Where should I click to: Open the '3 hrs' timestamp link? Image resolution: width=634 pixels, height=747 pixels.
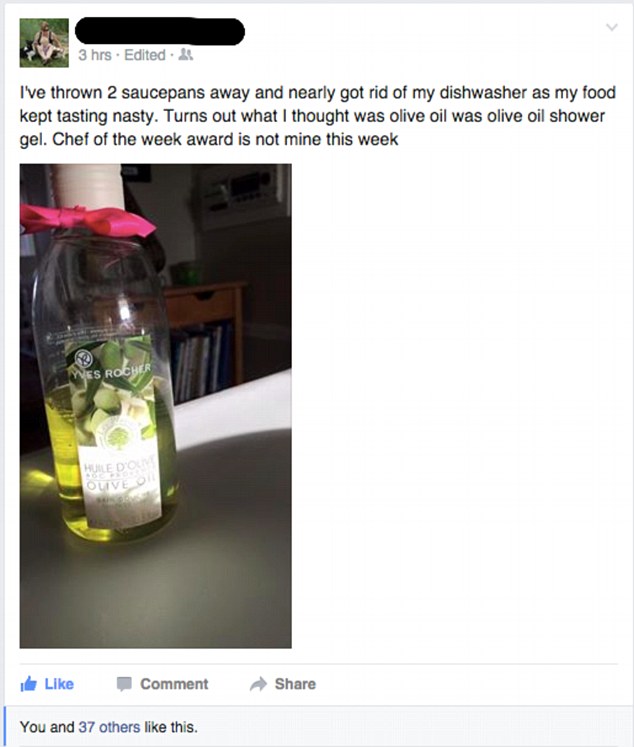tap(95, 55)
